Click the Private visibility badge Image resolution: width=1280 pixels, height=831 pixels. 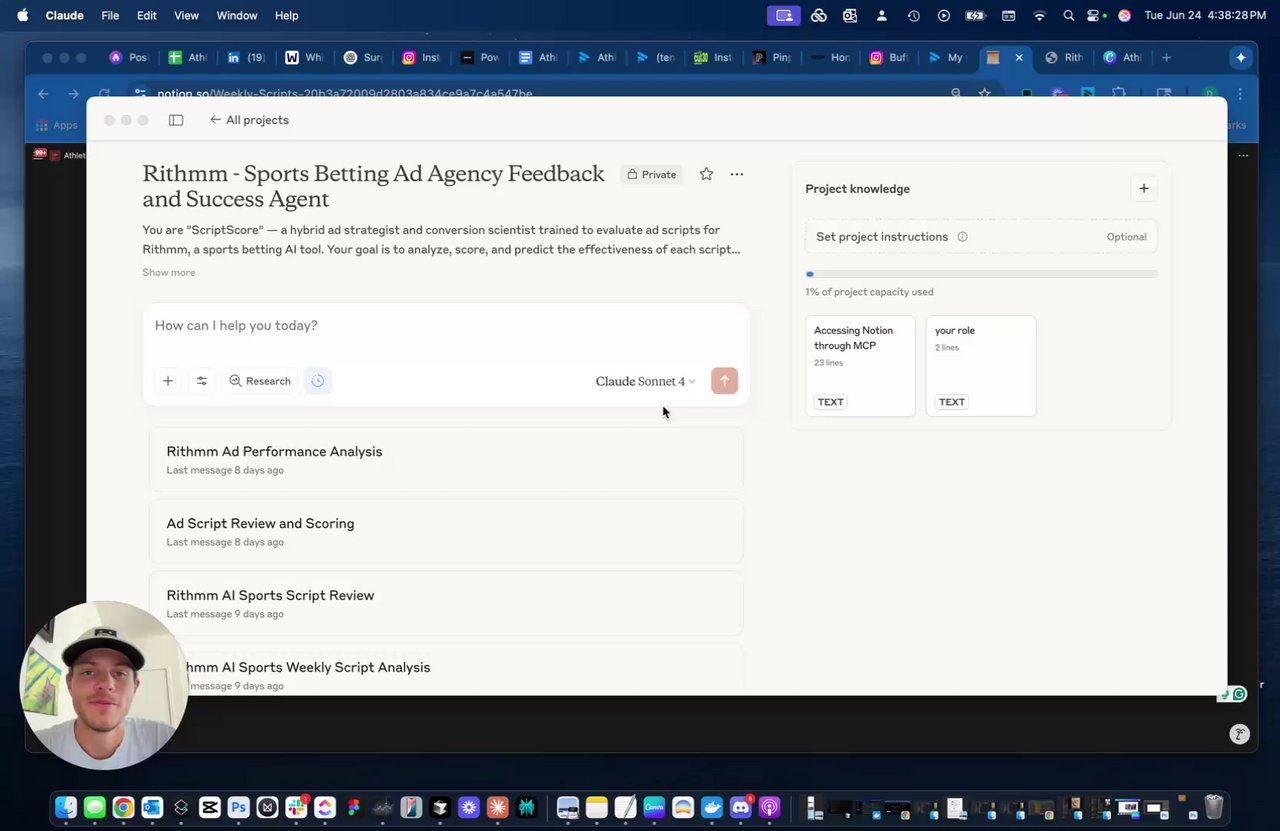coord(651,174)
